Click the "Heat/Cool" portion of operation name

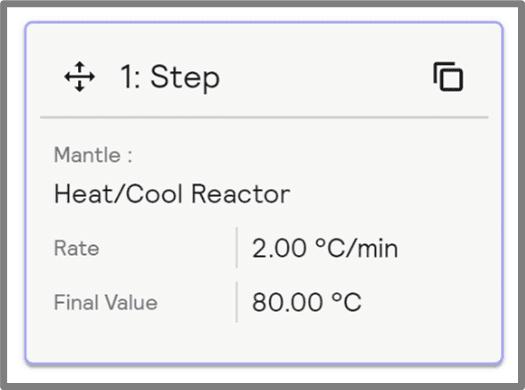[118, 194]
